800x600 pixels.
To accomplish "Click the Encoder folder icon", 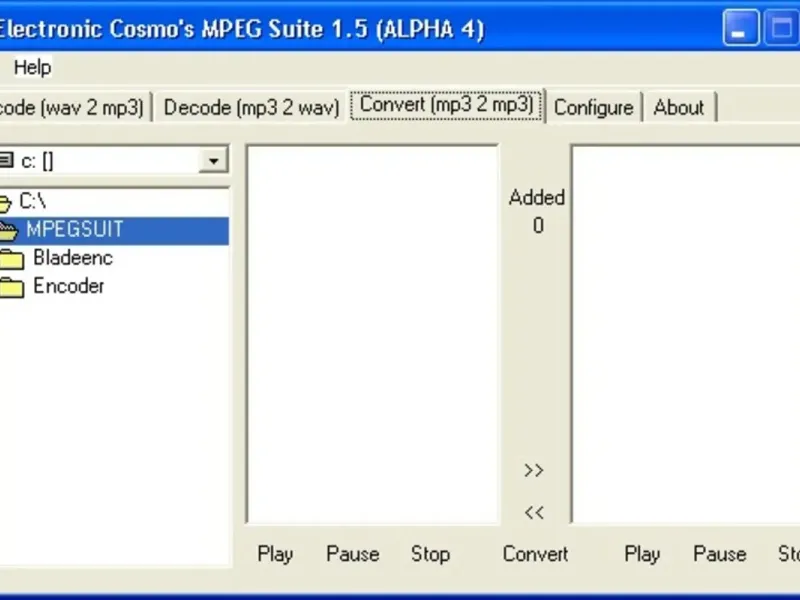I will pyautogui.click(x=12, y=287).
